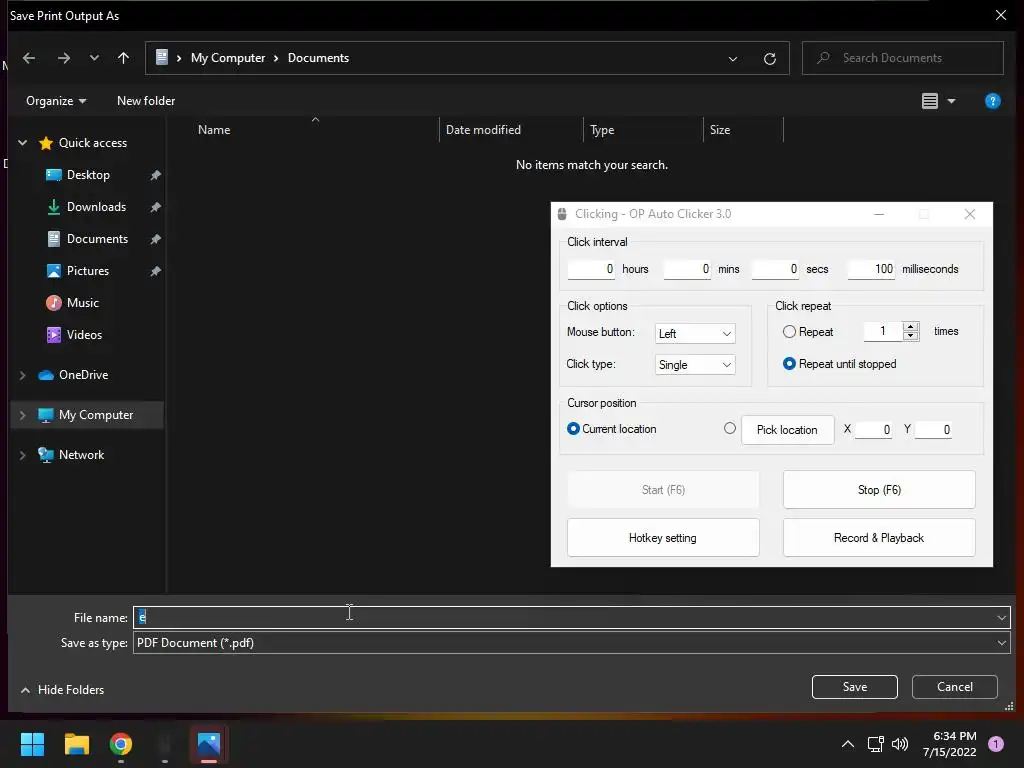
Task: Change view layout icon
Action: [x=930, y=101]
